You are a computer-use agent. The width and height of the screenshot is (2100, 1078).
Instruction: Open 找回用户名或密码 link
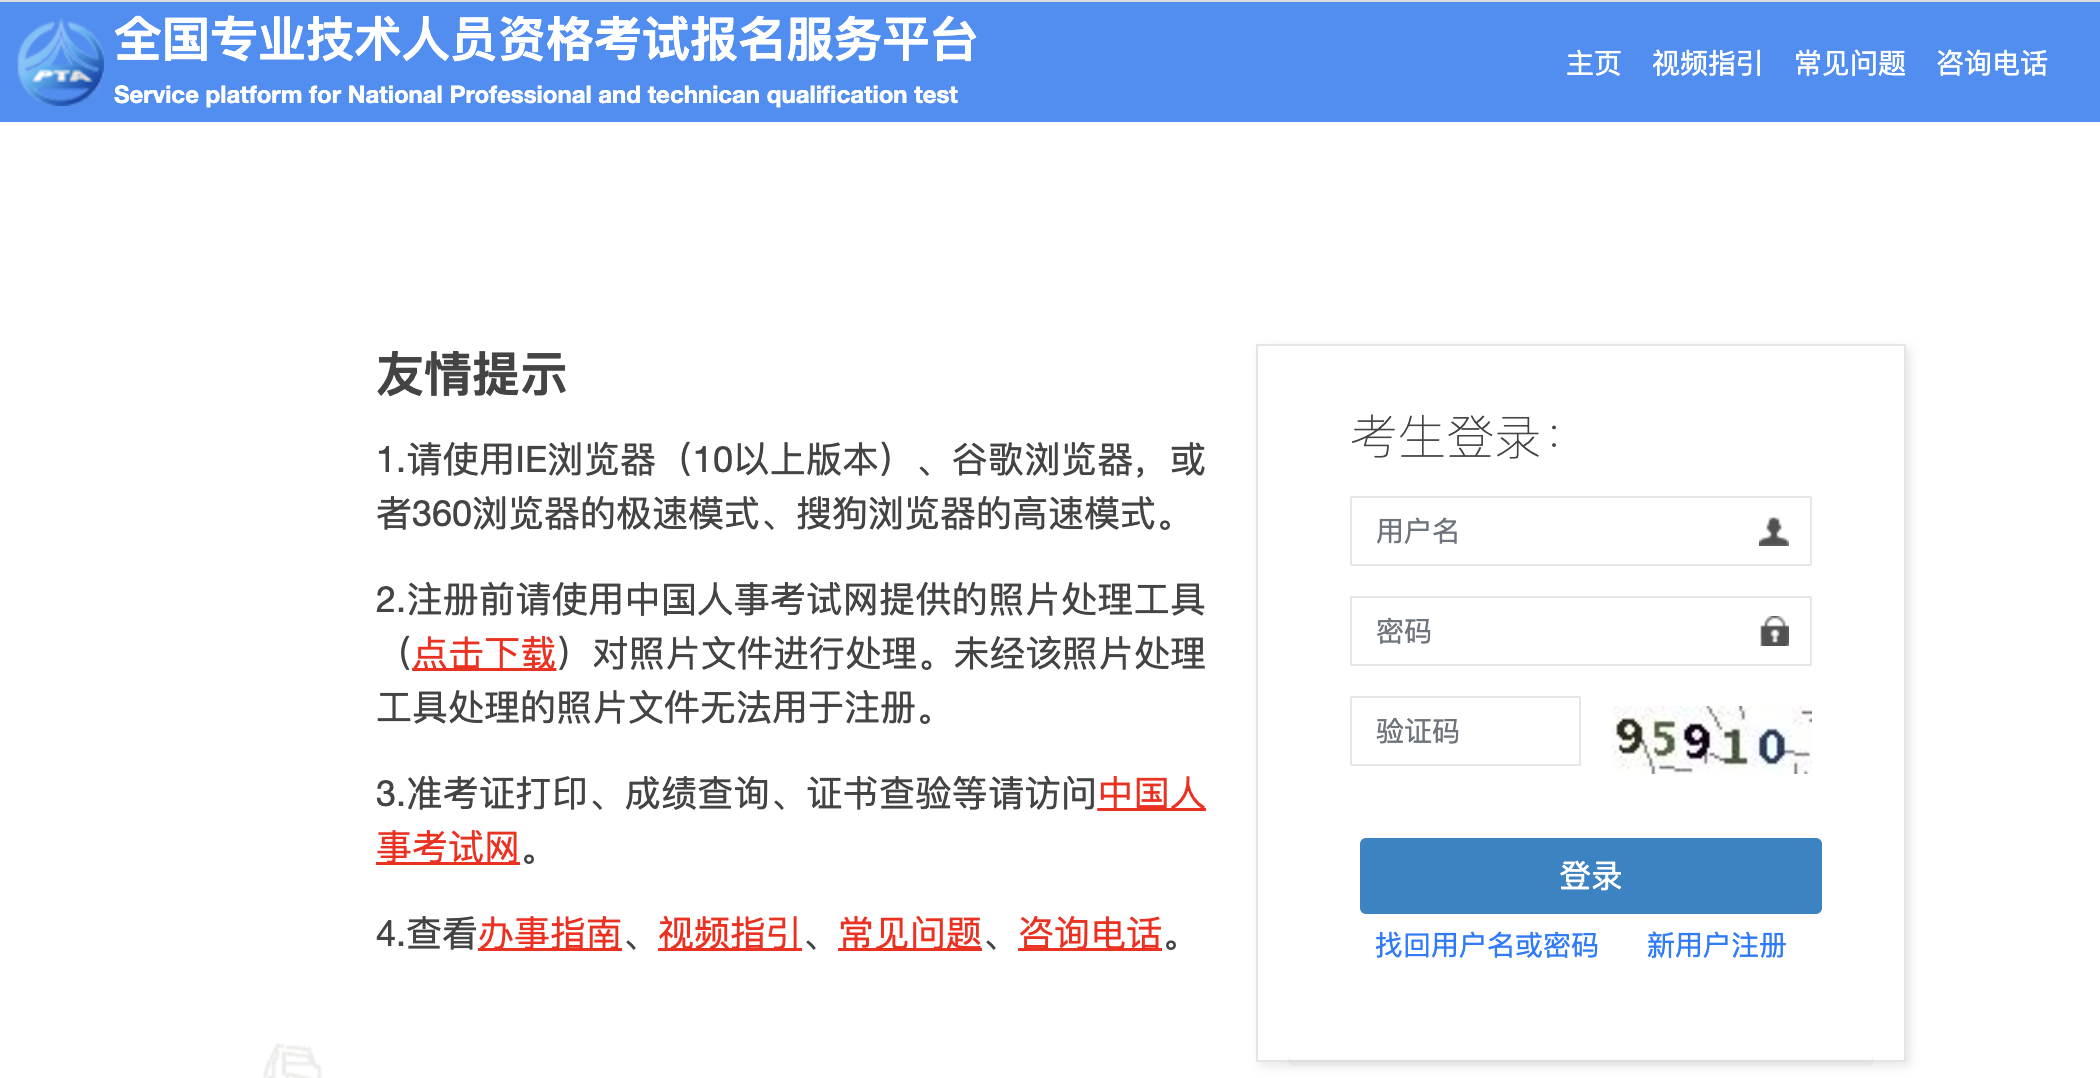pos(1486,945)
